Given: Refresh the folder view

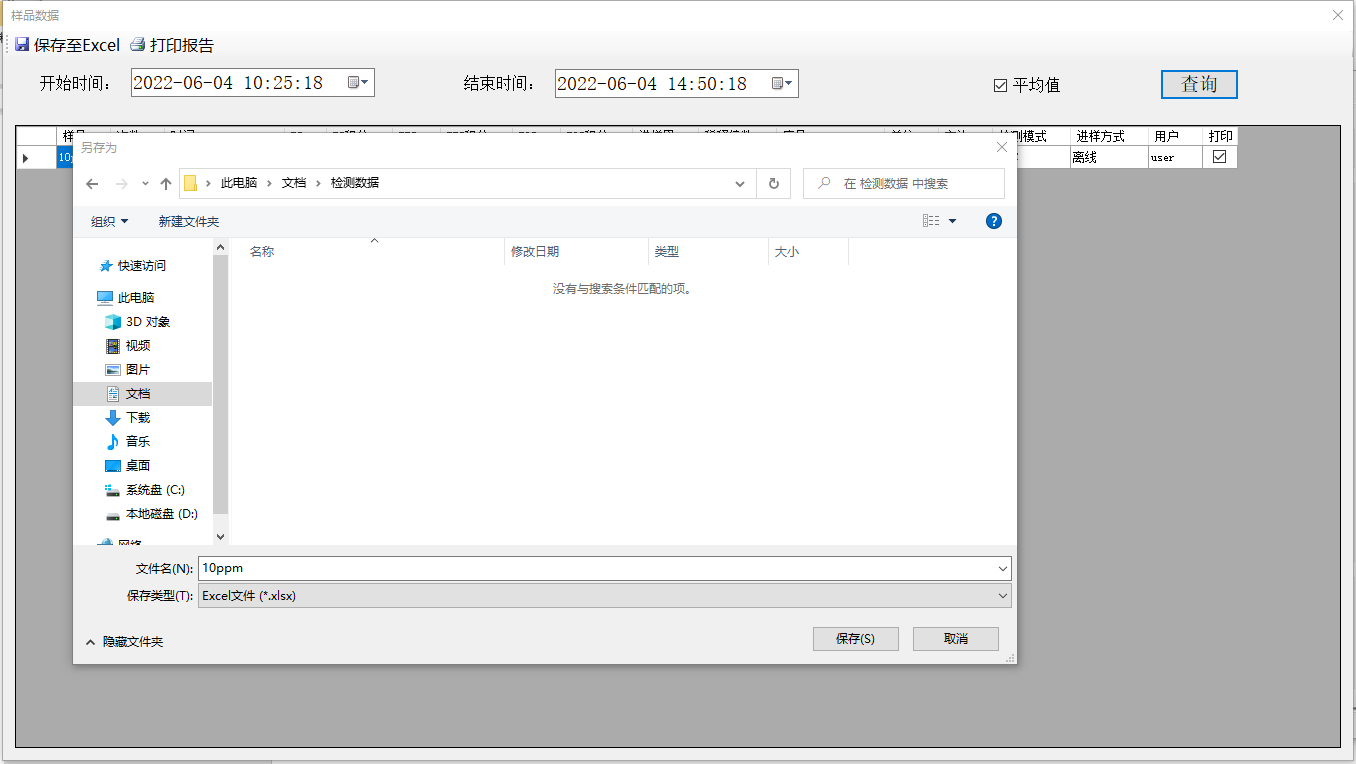Looking at the screenshot, I should [773, 184].
